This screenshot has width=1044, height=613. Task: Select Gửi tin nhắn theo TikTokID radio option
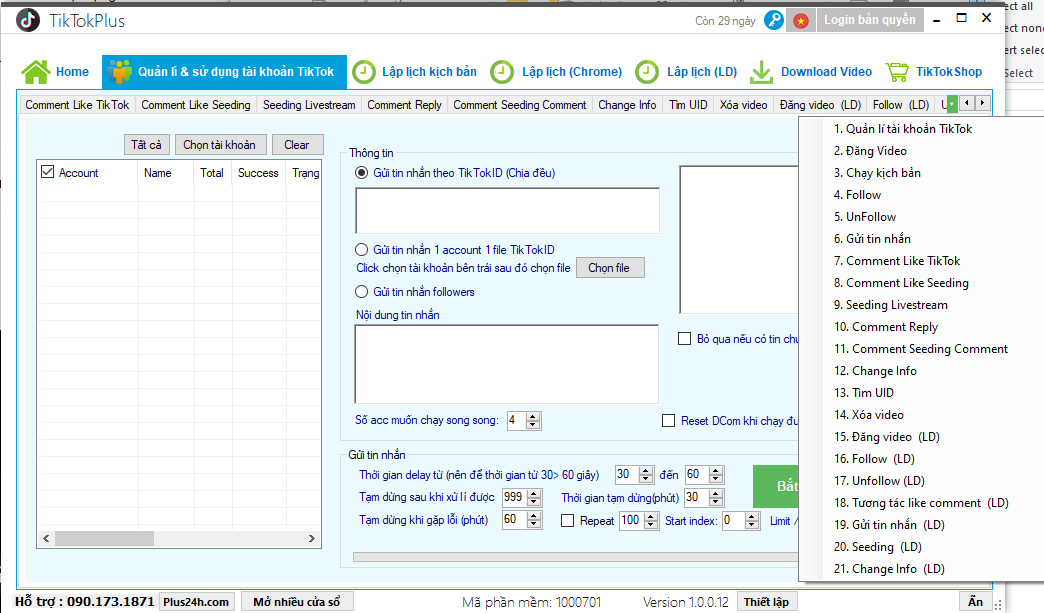tap(362, 172)
